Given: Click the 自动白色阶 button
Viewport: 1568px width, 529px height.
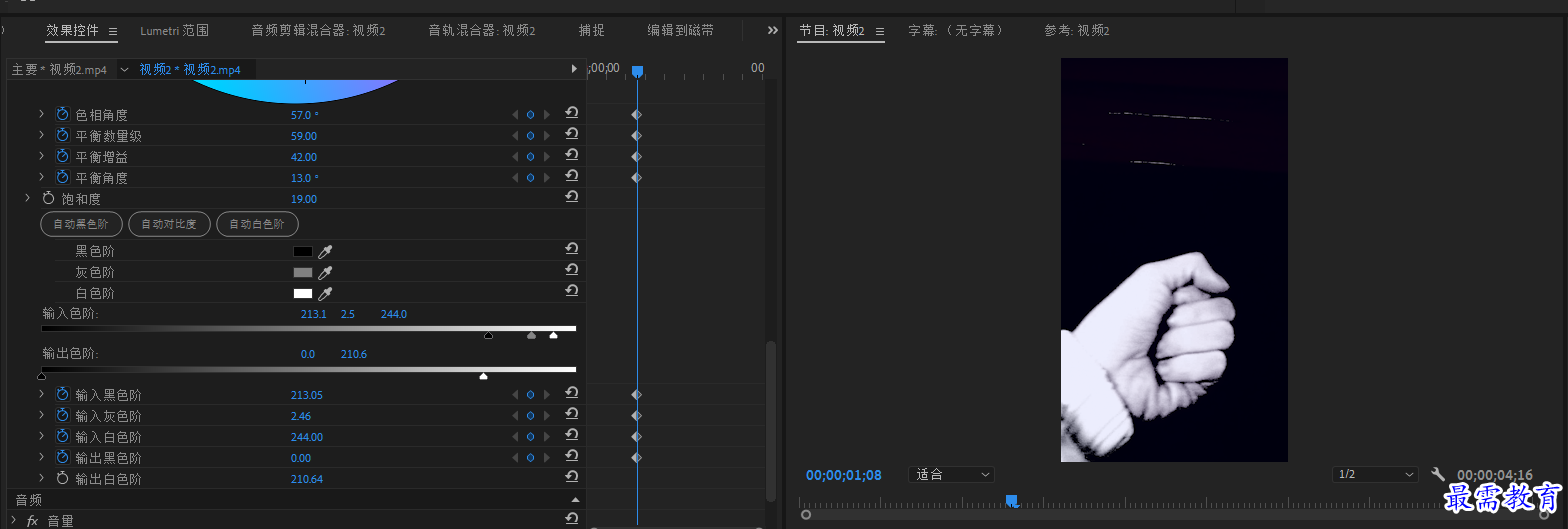Looking at the screenshot, I should 257,224.
